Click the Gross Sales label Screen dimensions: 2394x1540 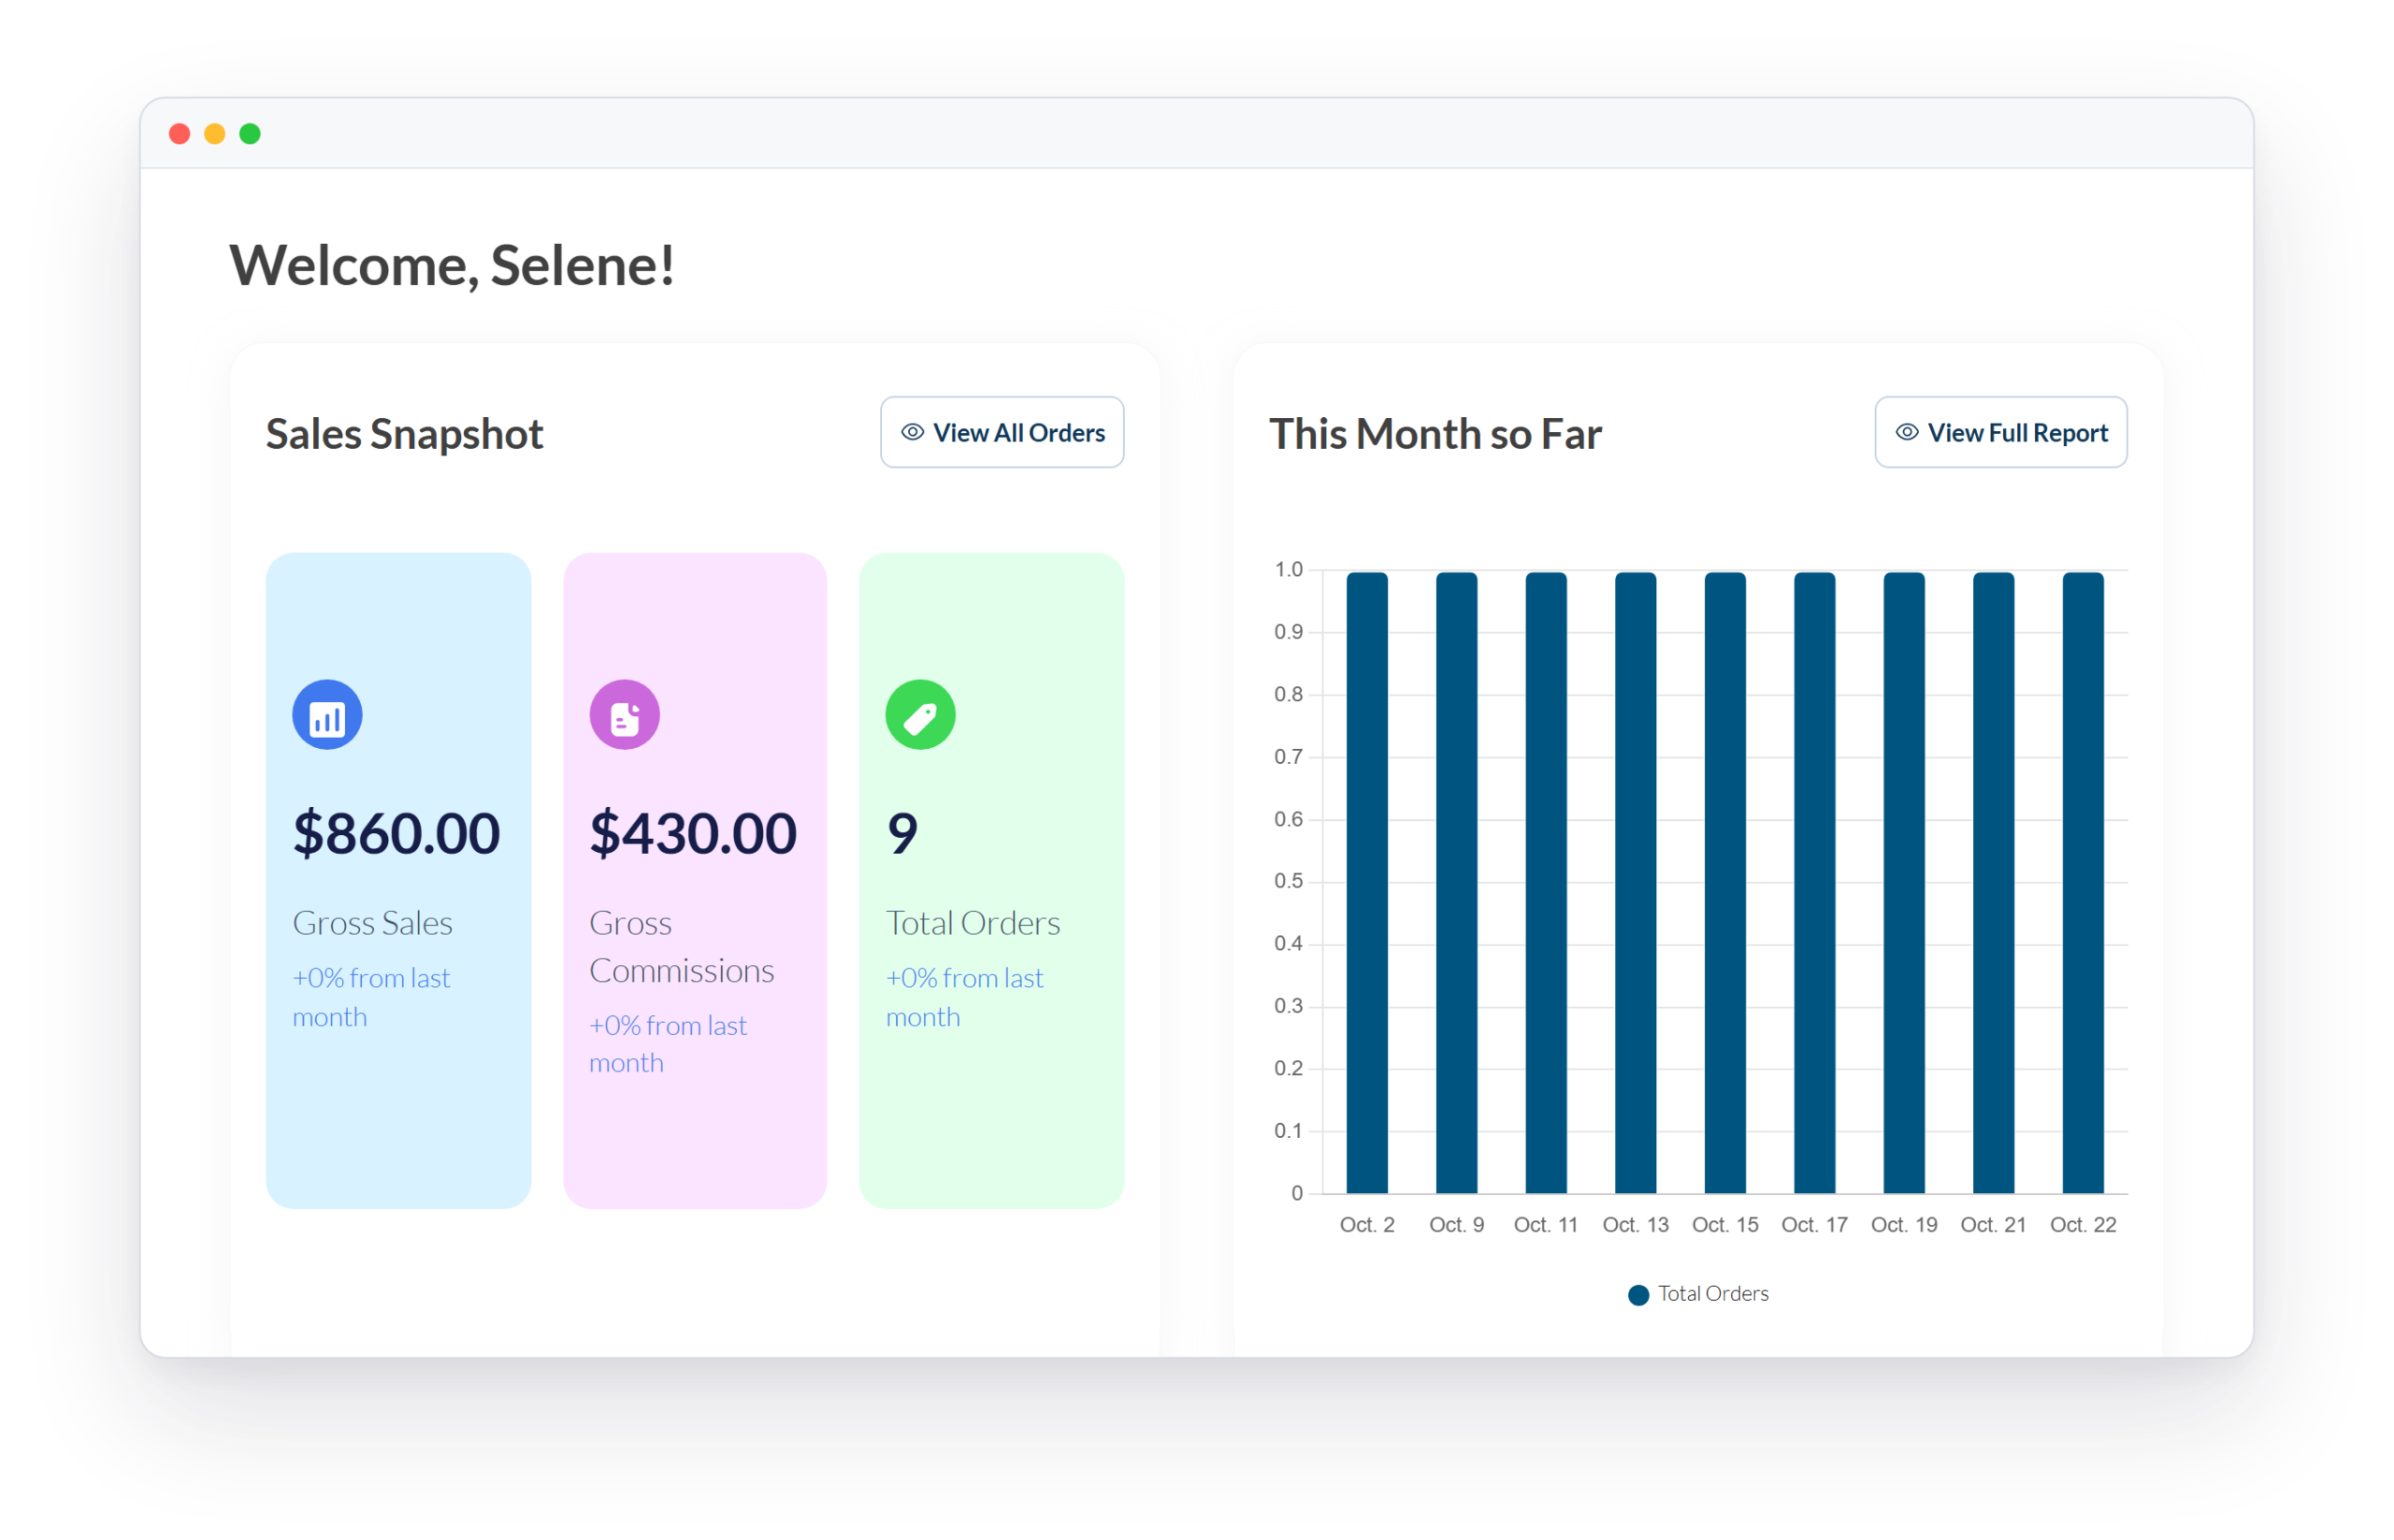click(372, 923)
